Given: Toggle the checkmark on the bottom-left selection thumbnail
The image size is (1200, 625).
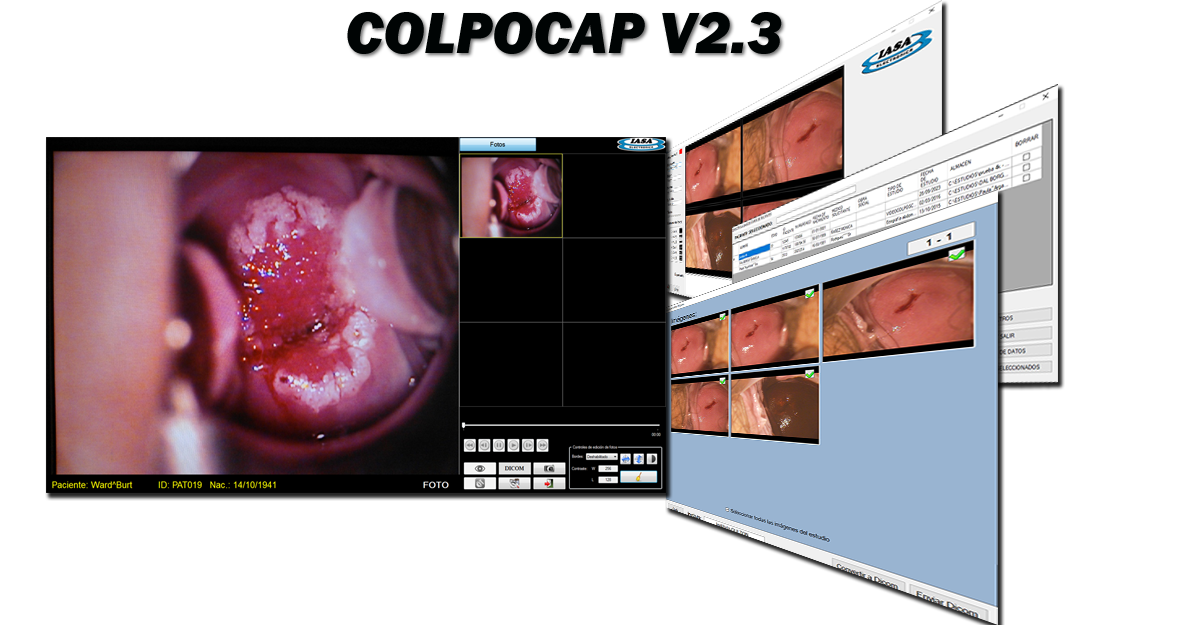Looking at the screenshot, I should [x=721, y=380].
